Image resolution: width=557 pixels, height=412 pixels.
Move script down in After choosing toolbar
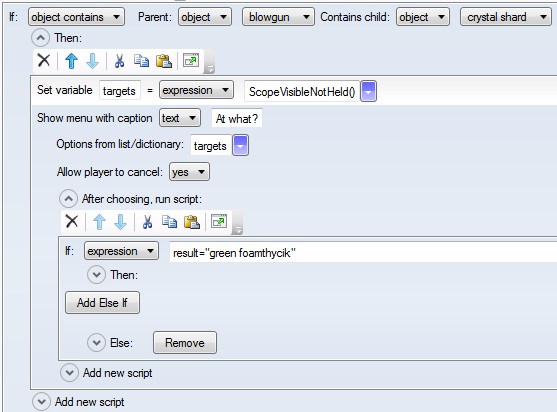(120, 222)
